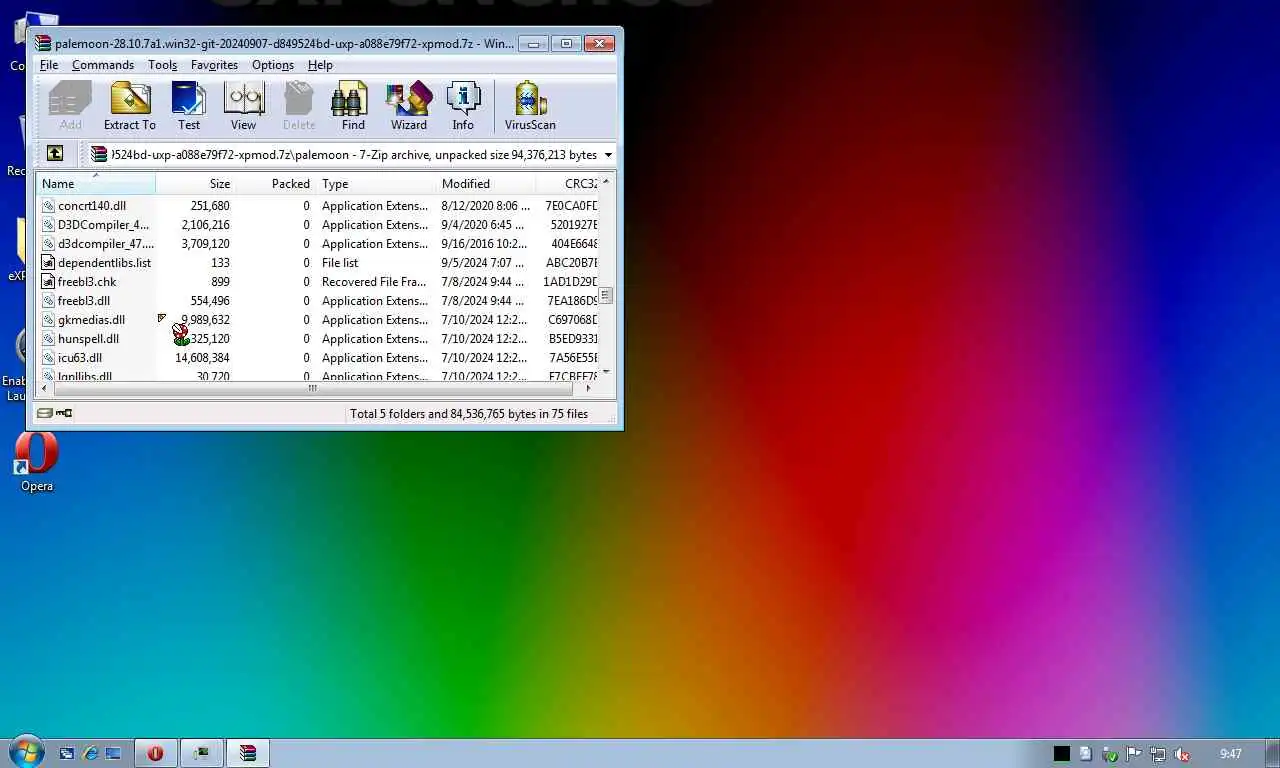
Task: Click the file list scroll up arrow
Action: (606, 182)
